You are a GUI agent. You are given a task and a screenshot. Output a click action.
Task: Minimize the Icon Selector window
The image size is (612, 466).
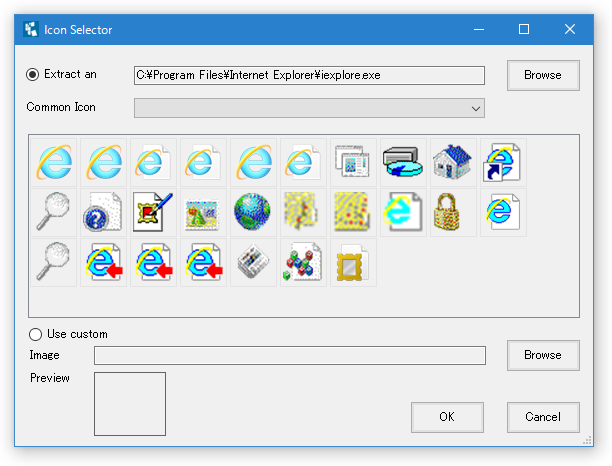tap(479, 29)
